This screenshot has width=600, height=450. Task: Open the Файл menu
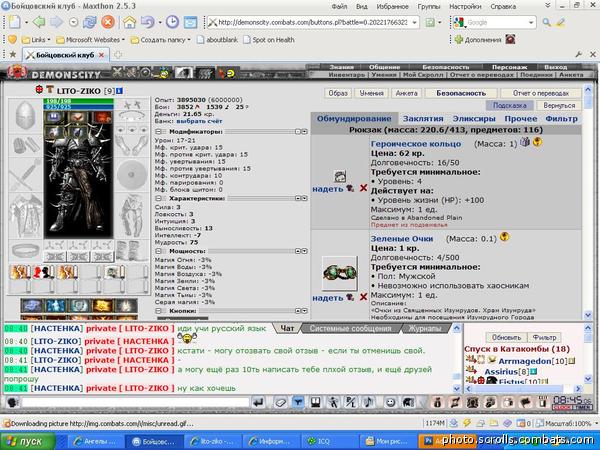pyautogui.click(x=339, y=7)
